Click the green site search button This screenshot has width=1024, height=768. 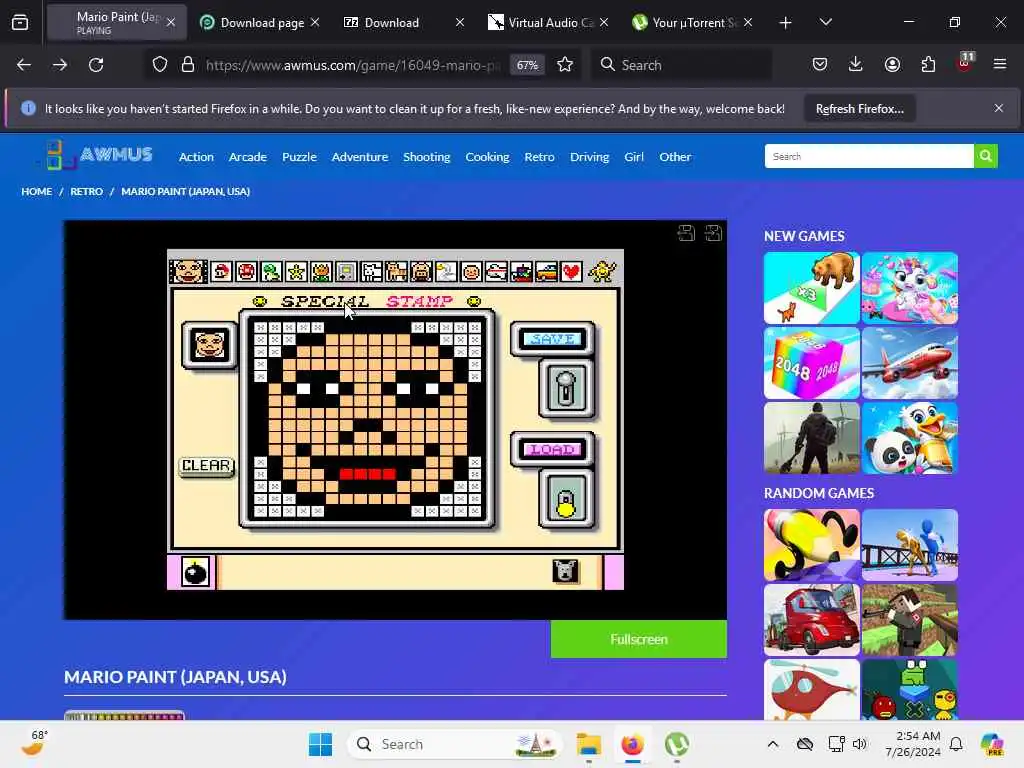coord(985,156)
